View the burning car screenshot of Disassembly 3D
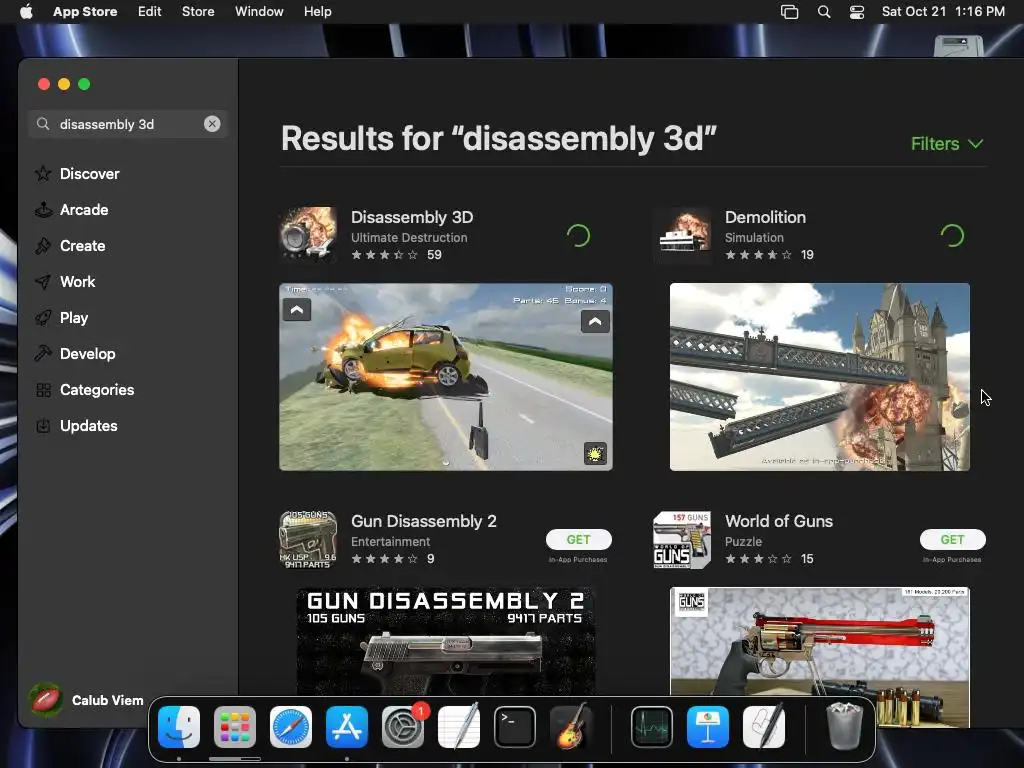 click(x=446, y=377)
